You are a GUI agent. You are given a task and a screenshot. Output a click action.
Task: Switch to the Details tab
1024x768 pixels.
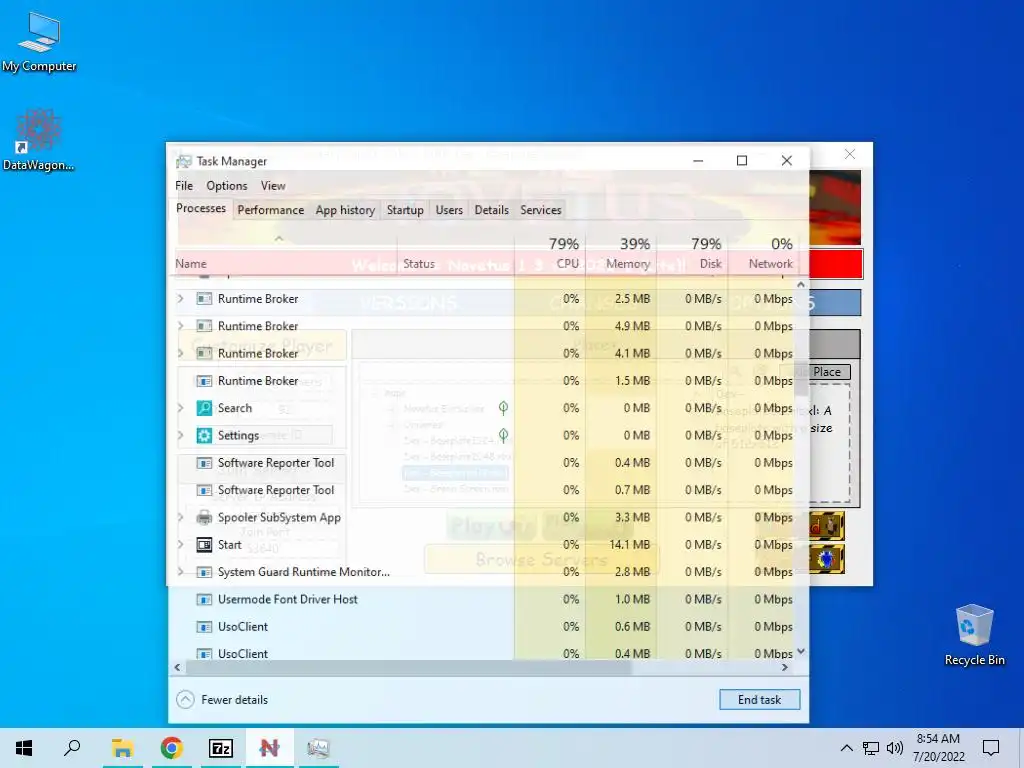tap(491, 210)
